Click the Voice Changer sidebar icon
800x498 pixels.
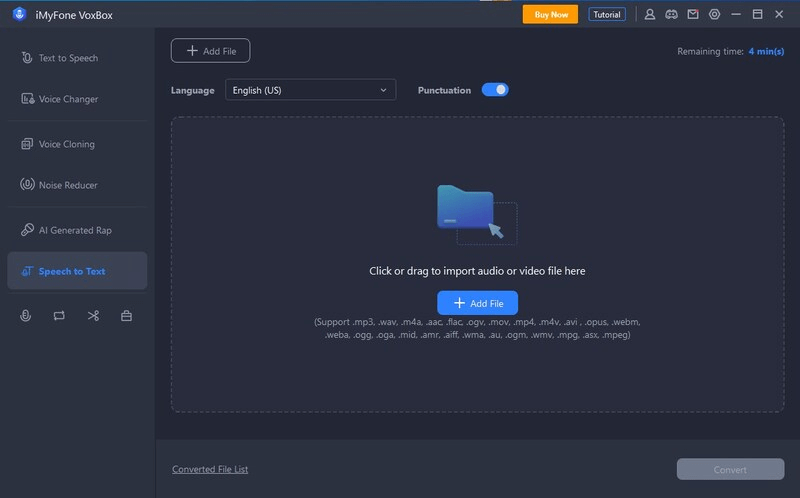pos(28,98)
